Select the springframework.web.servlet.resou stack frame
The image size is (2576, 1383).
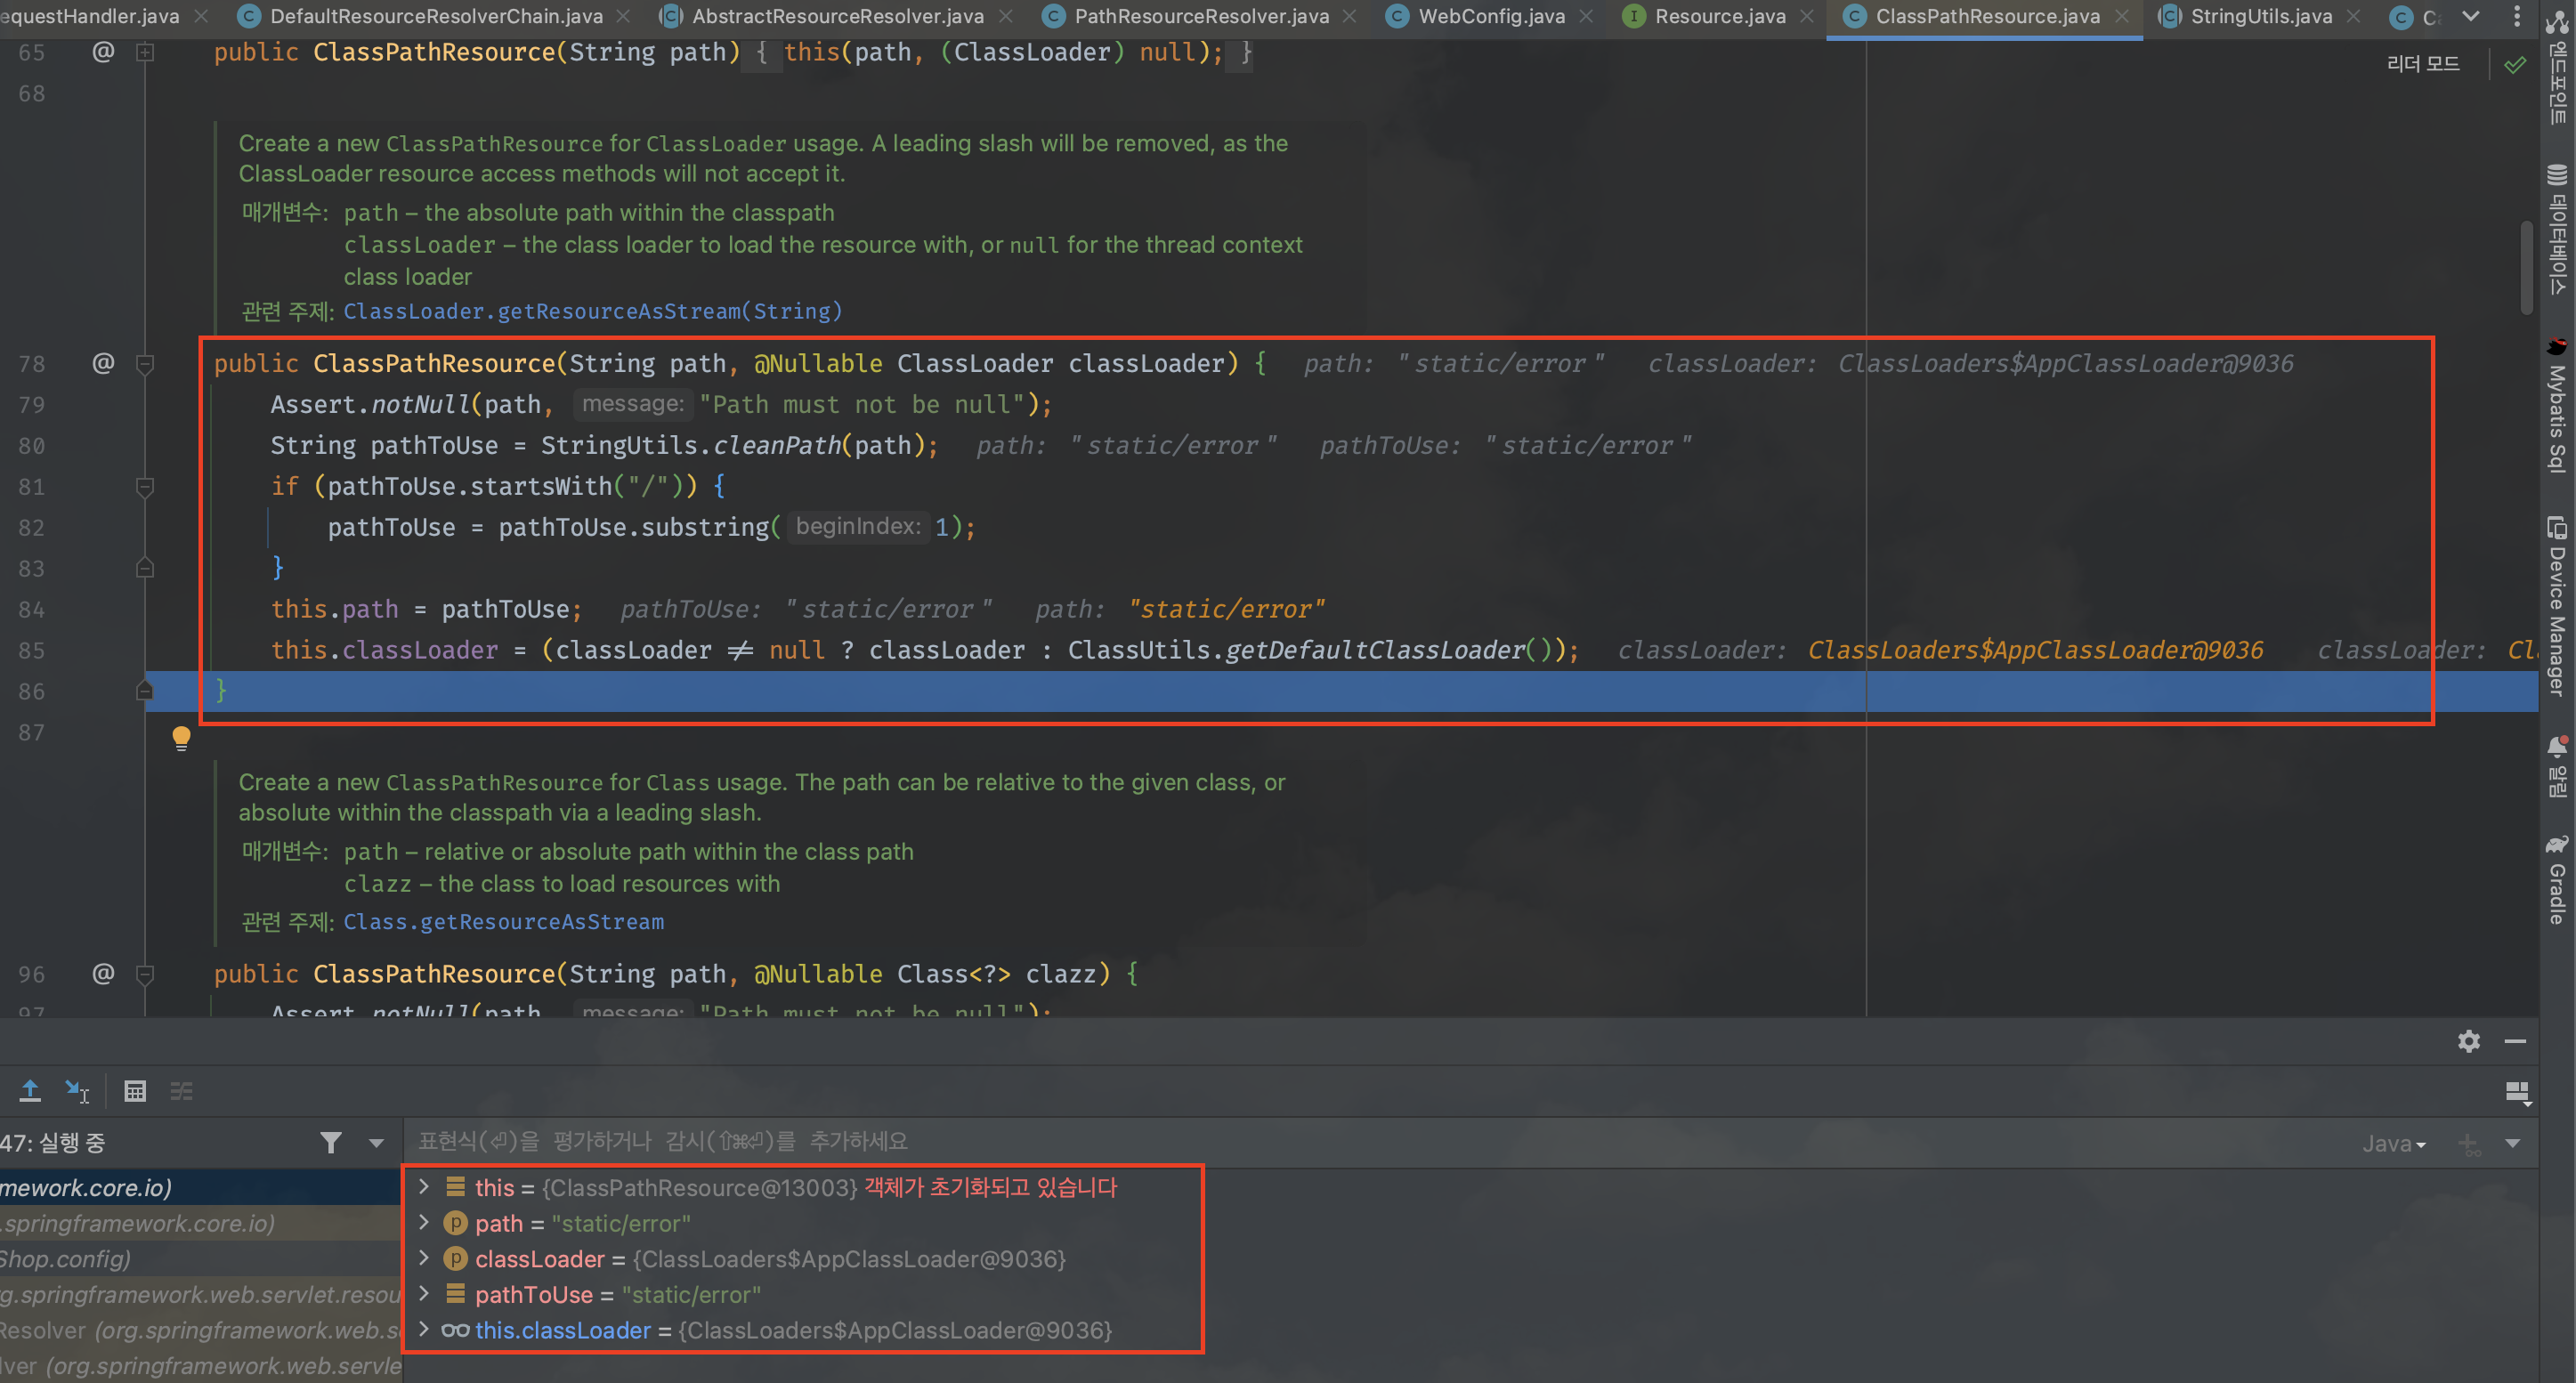(200, 1294)
